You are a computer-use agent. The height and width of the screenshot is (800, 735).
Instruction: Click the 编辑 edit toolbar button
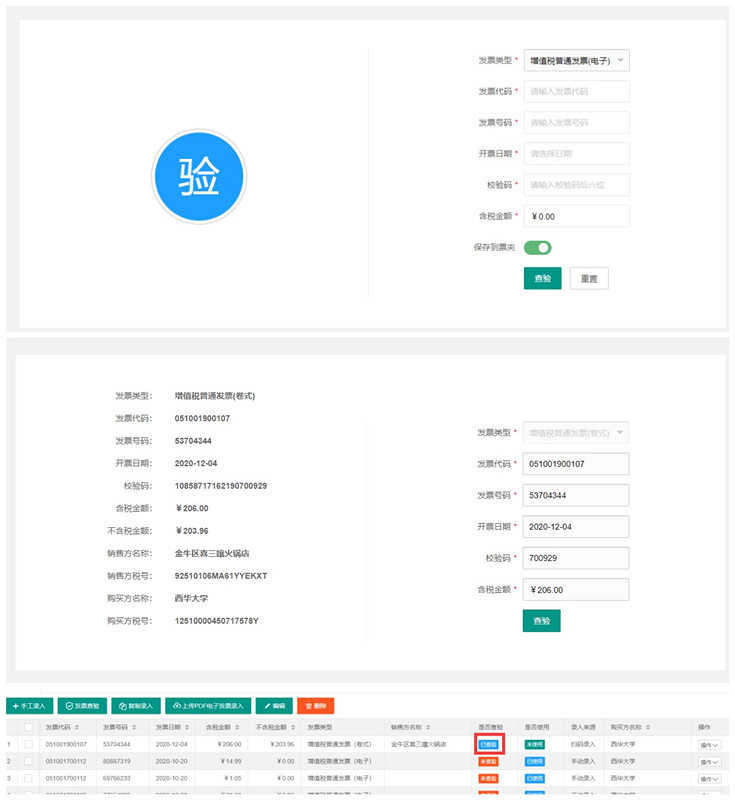(x=273, y=705)
